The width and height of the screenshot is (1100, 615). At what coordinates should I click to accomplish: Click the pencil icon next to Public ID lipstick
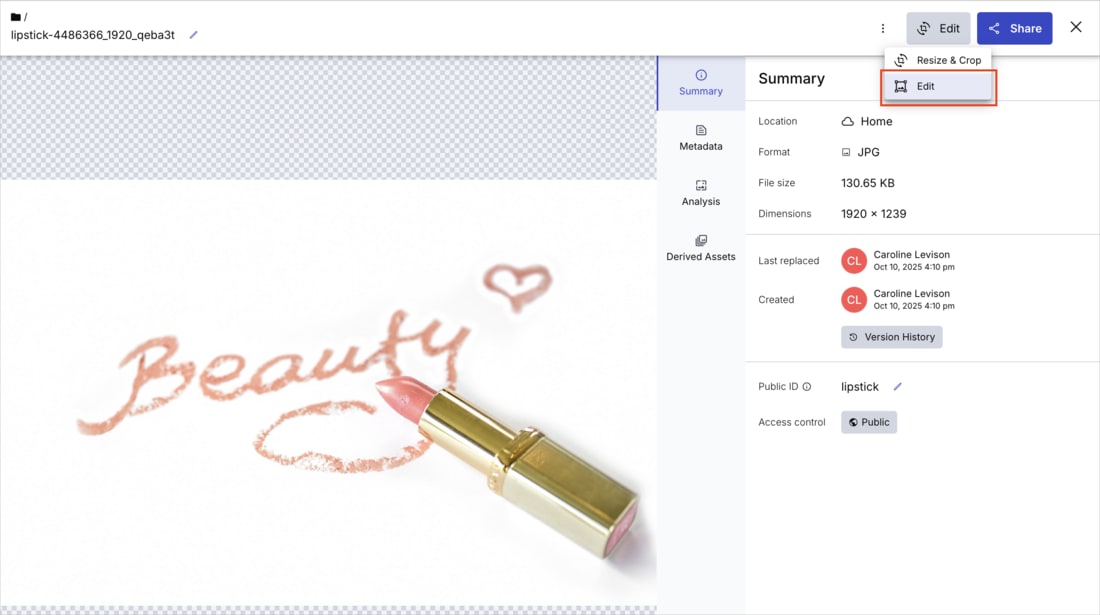(x=897, y=387)
